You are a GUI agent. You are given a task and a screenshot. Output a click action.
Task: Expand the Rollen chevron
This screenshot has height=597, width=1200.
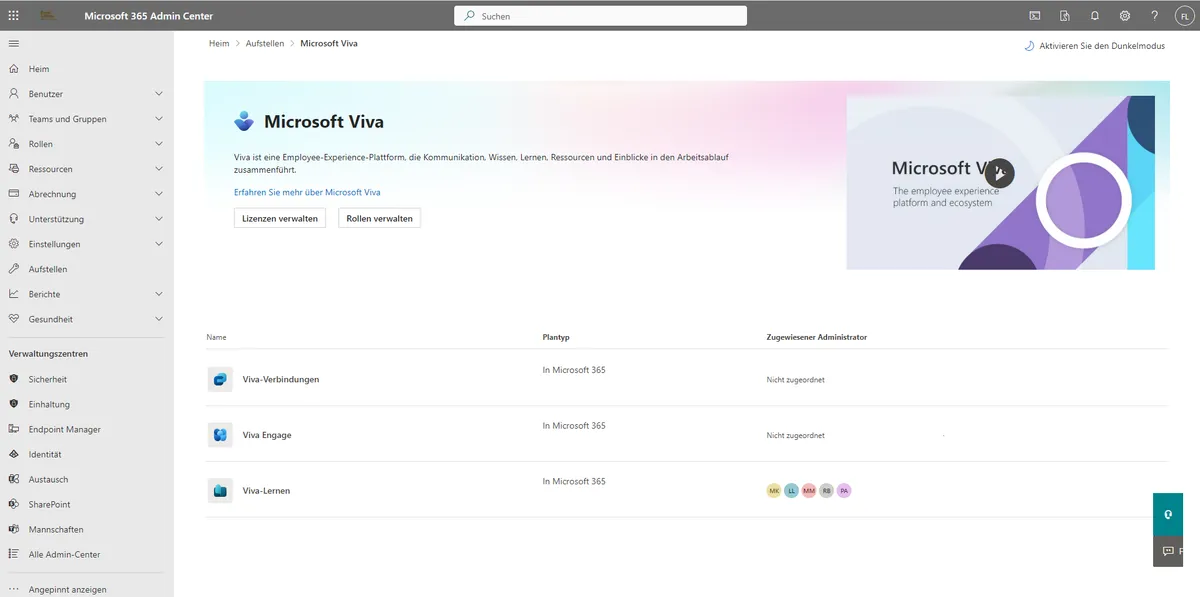(159, 144)
